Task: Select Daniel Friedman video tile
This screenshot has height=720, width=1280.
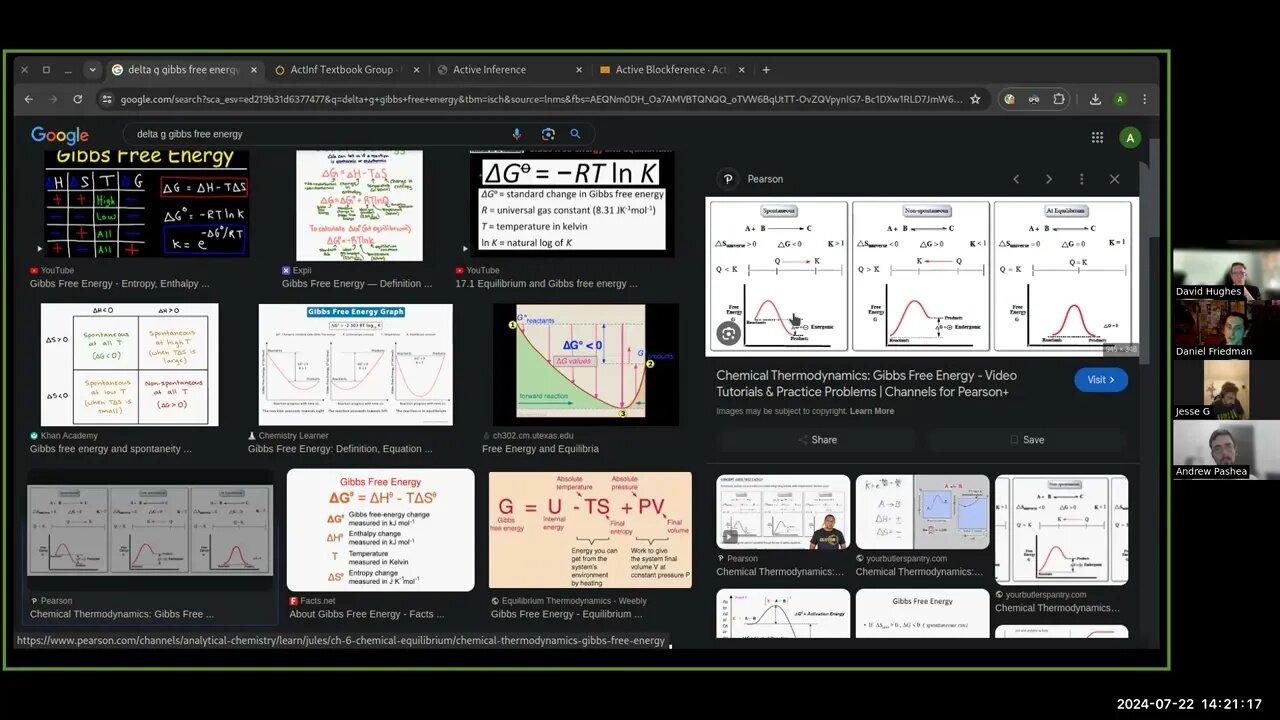Action: [1226, 330]
